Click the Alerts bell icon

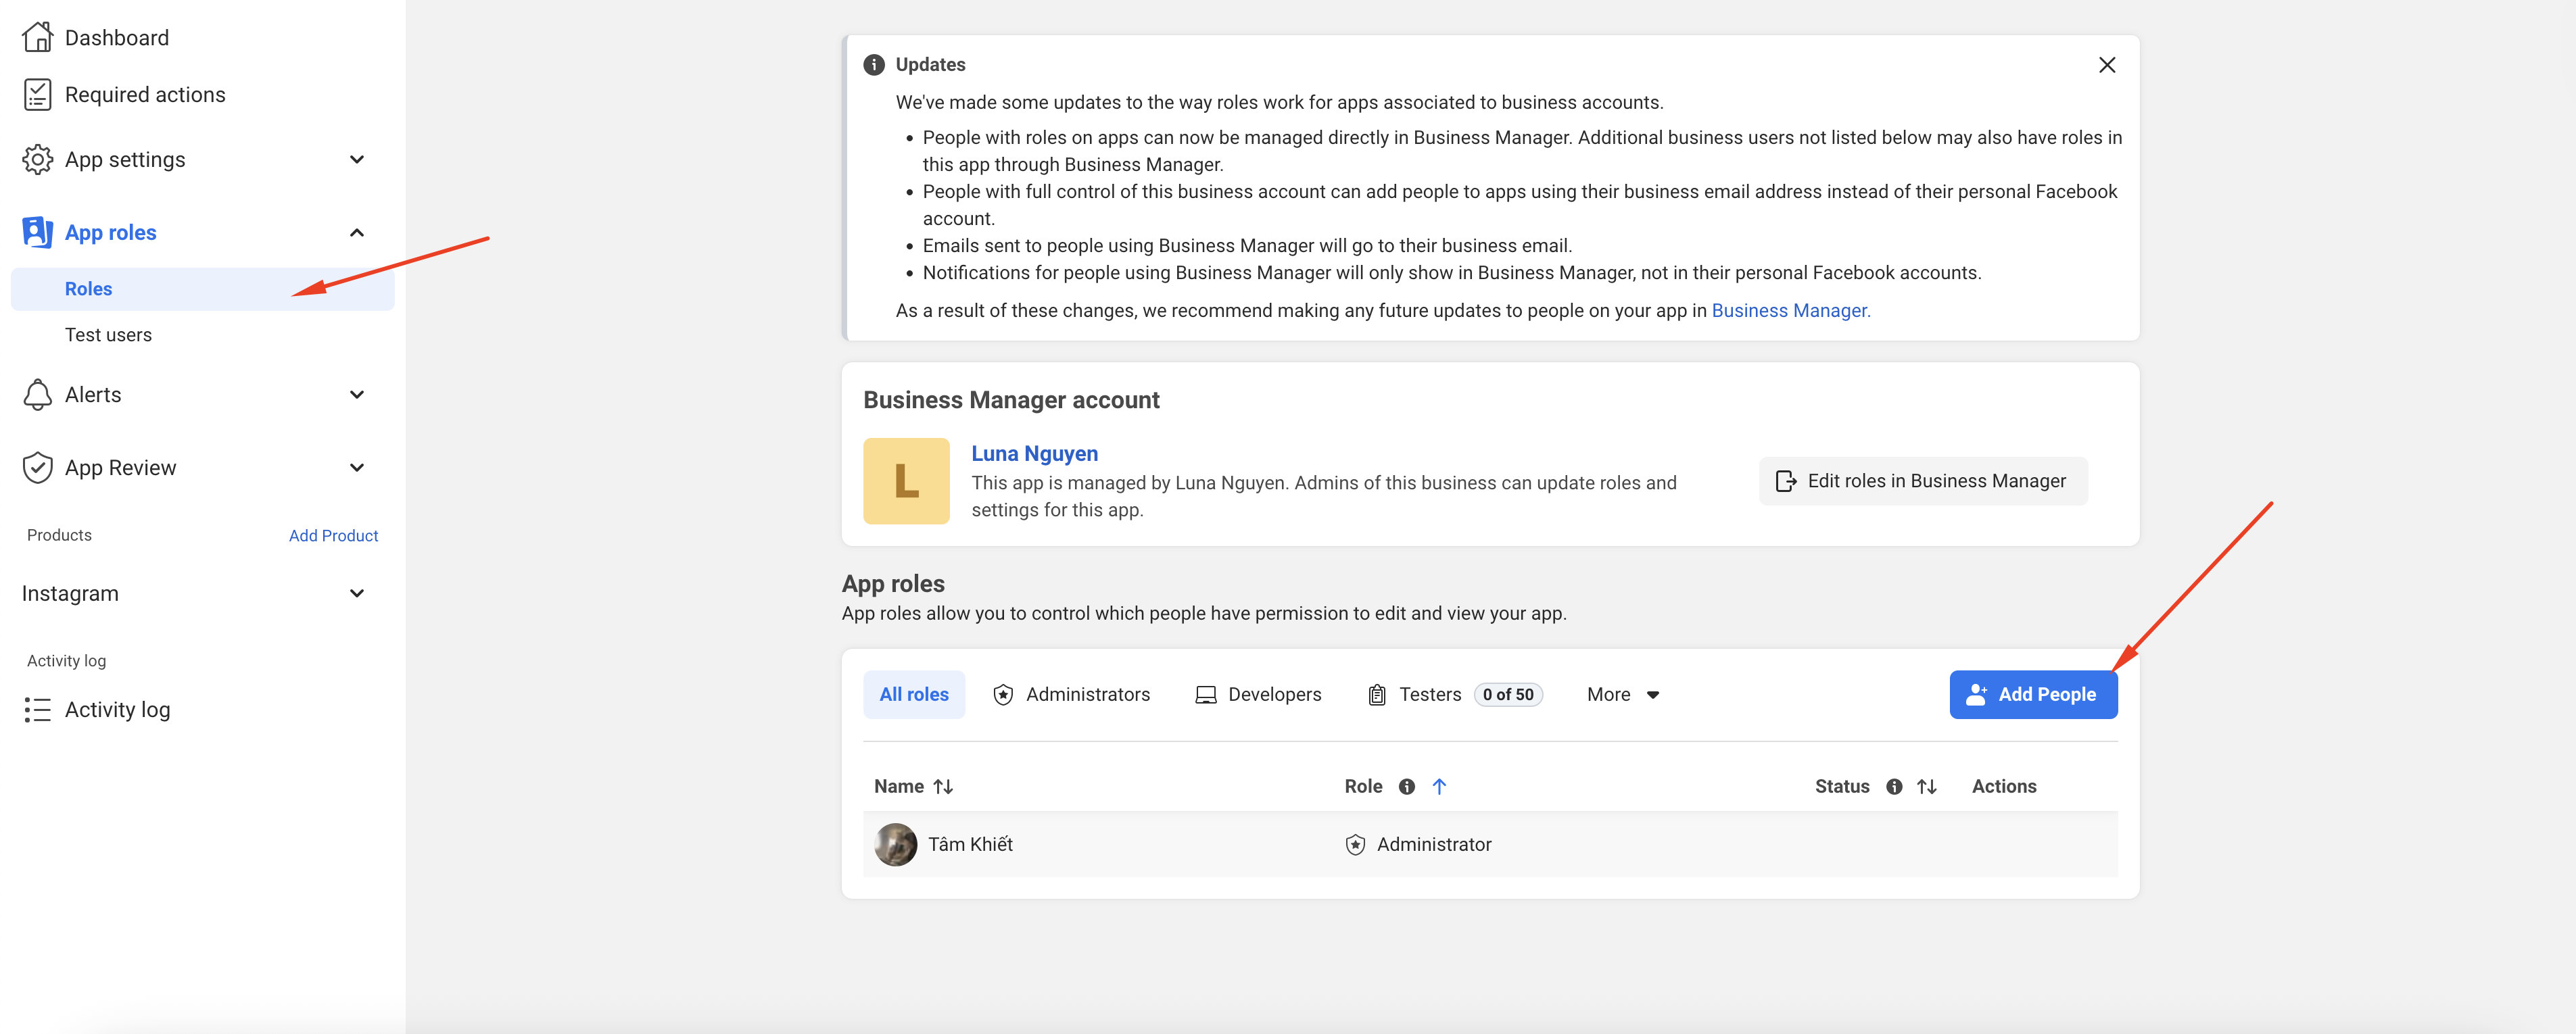37,395
